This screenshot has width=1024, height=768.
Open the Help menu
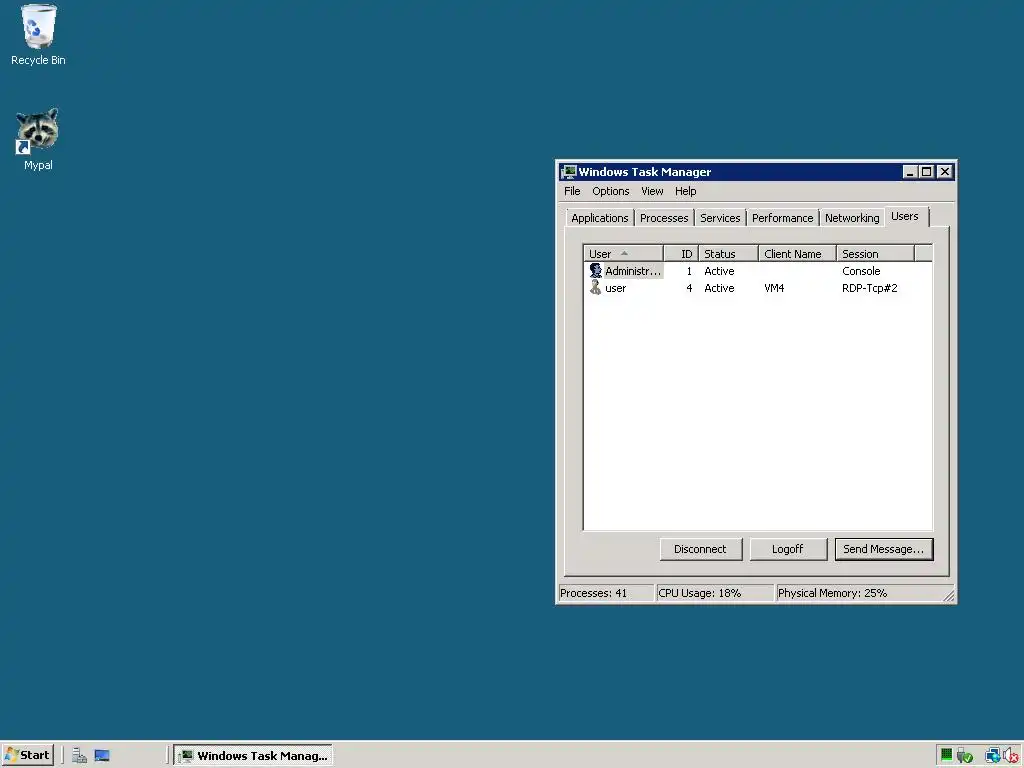(686, 191)
